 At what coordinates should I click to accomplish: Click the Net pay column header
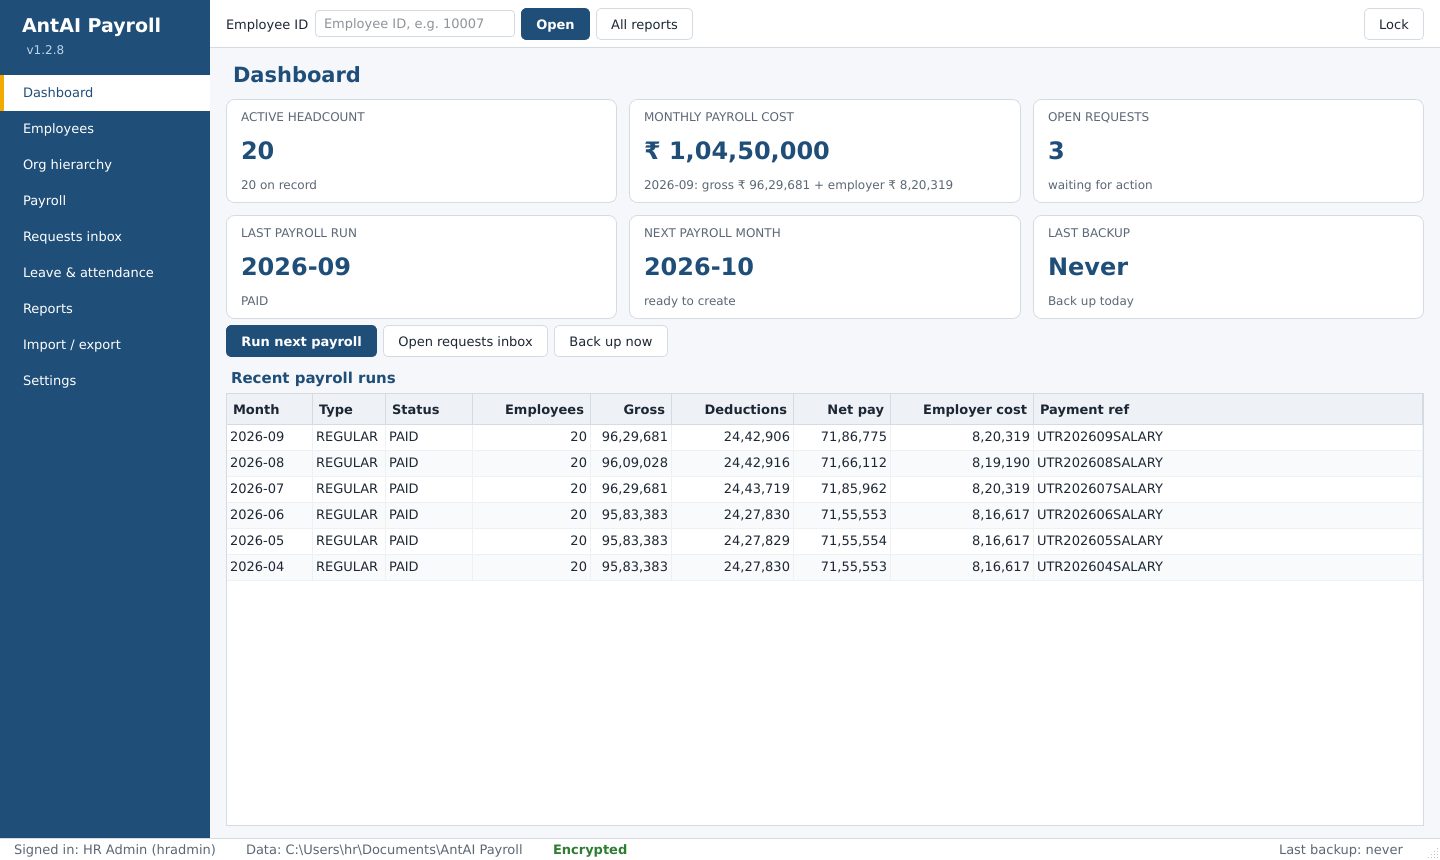[x=842, y=409]
